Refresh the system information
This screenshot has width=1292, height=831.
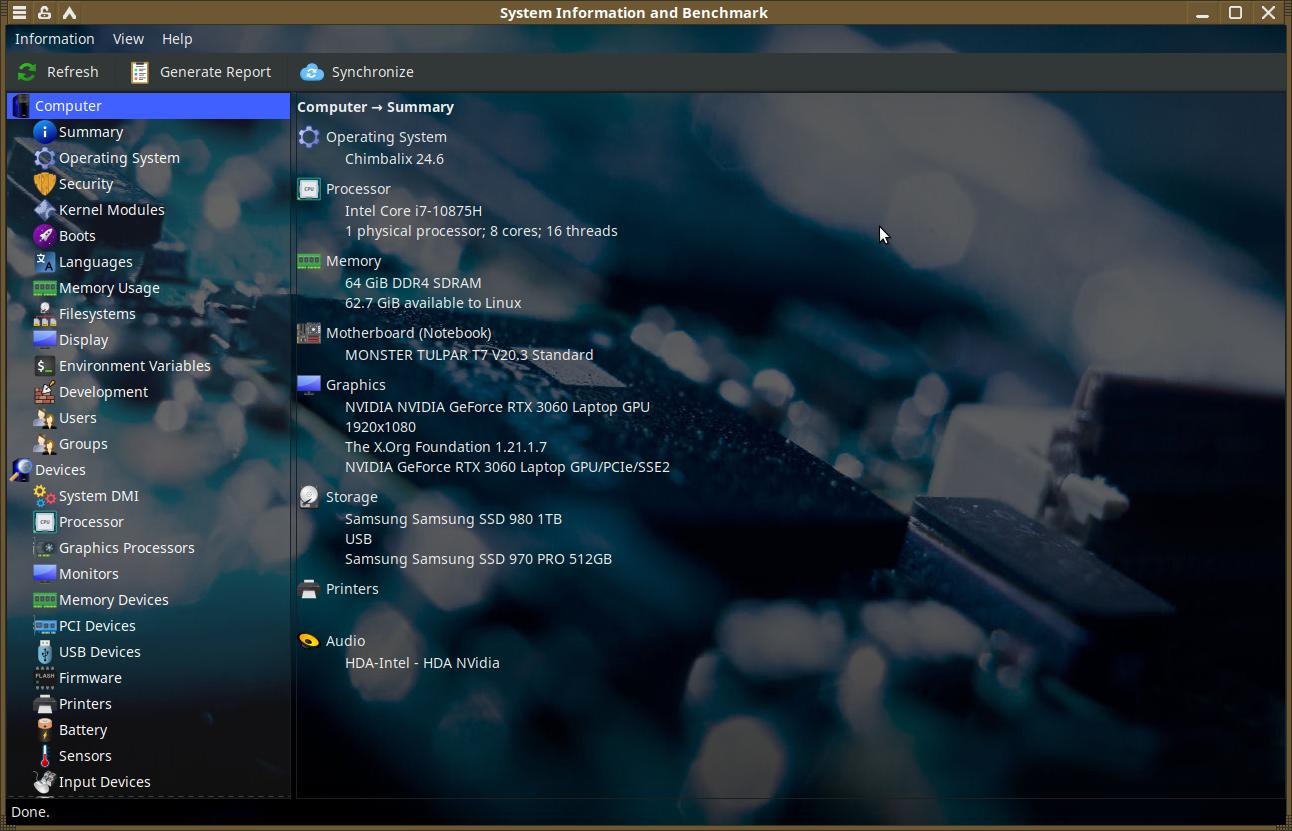[x=58, y=72]
